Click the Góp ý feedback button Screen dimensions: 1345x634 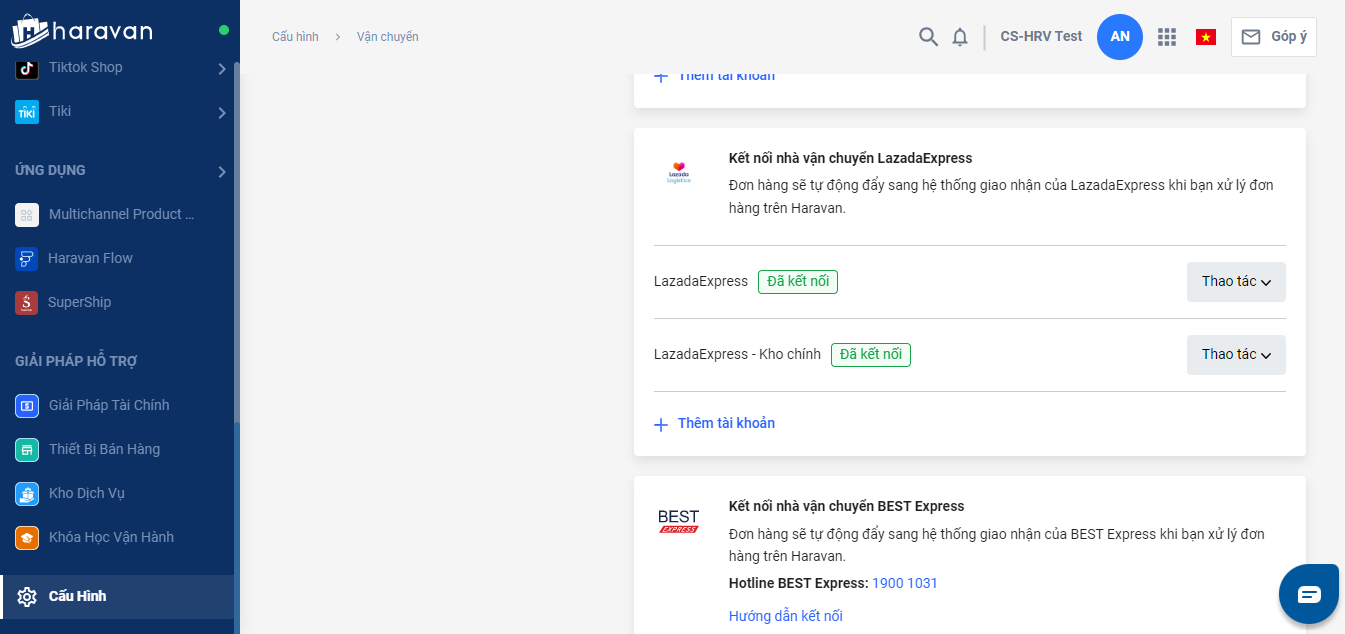point(1273,37)
